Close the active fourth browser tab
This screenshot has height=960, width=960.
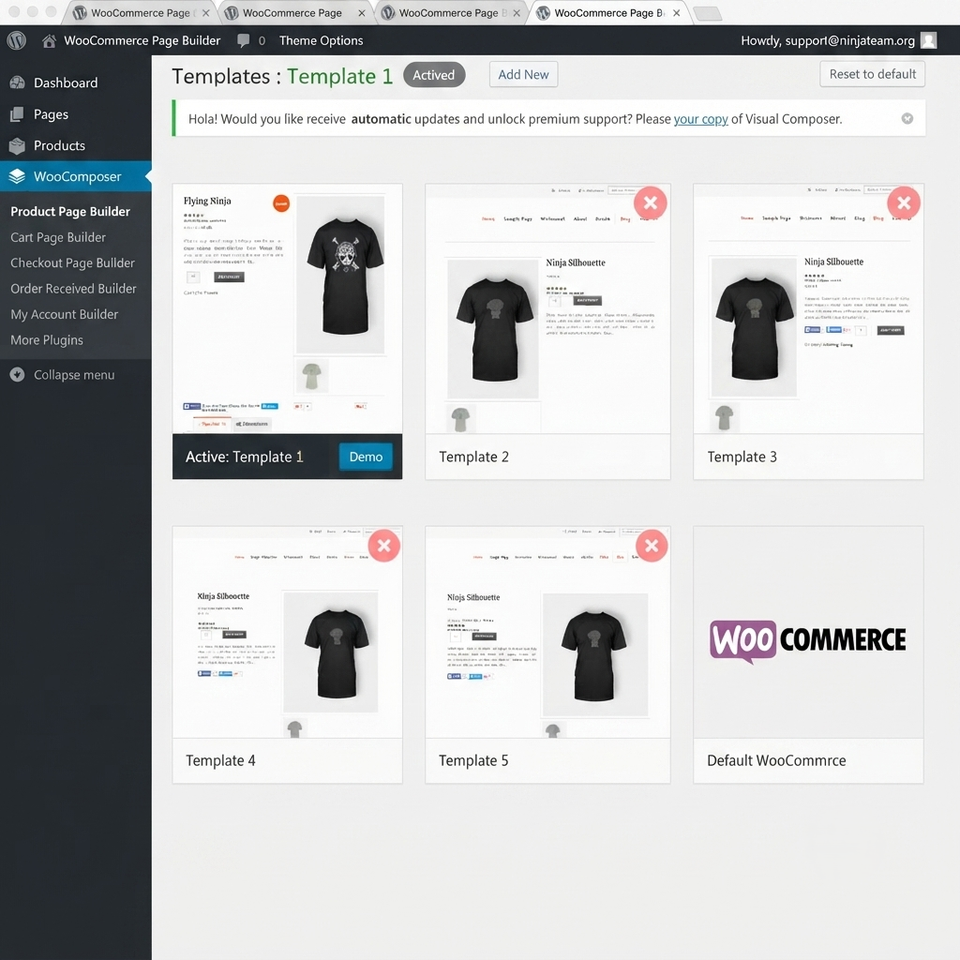click(677, 13)
